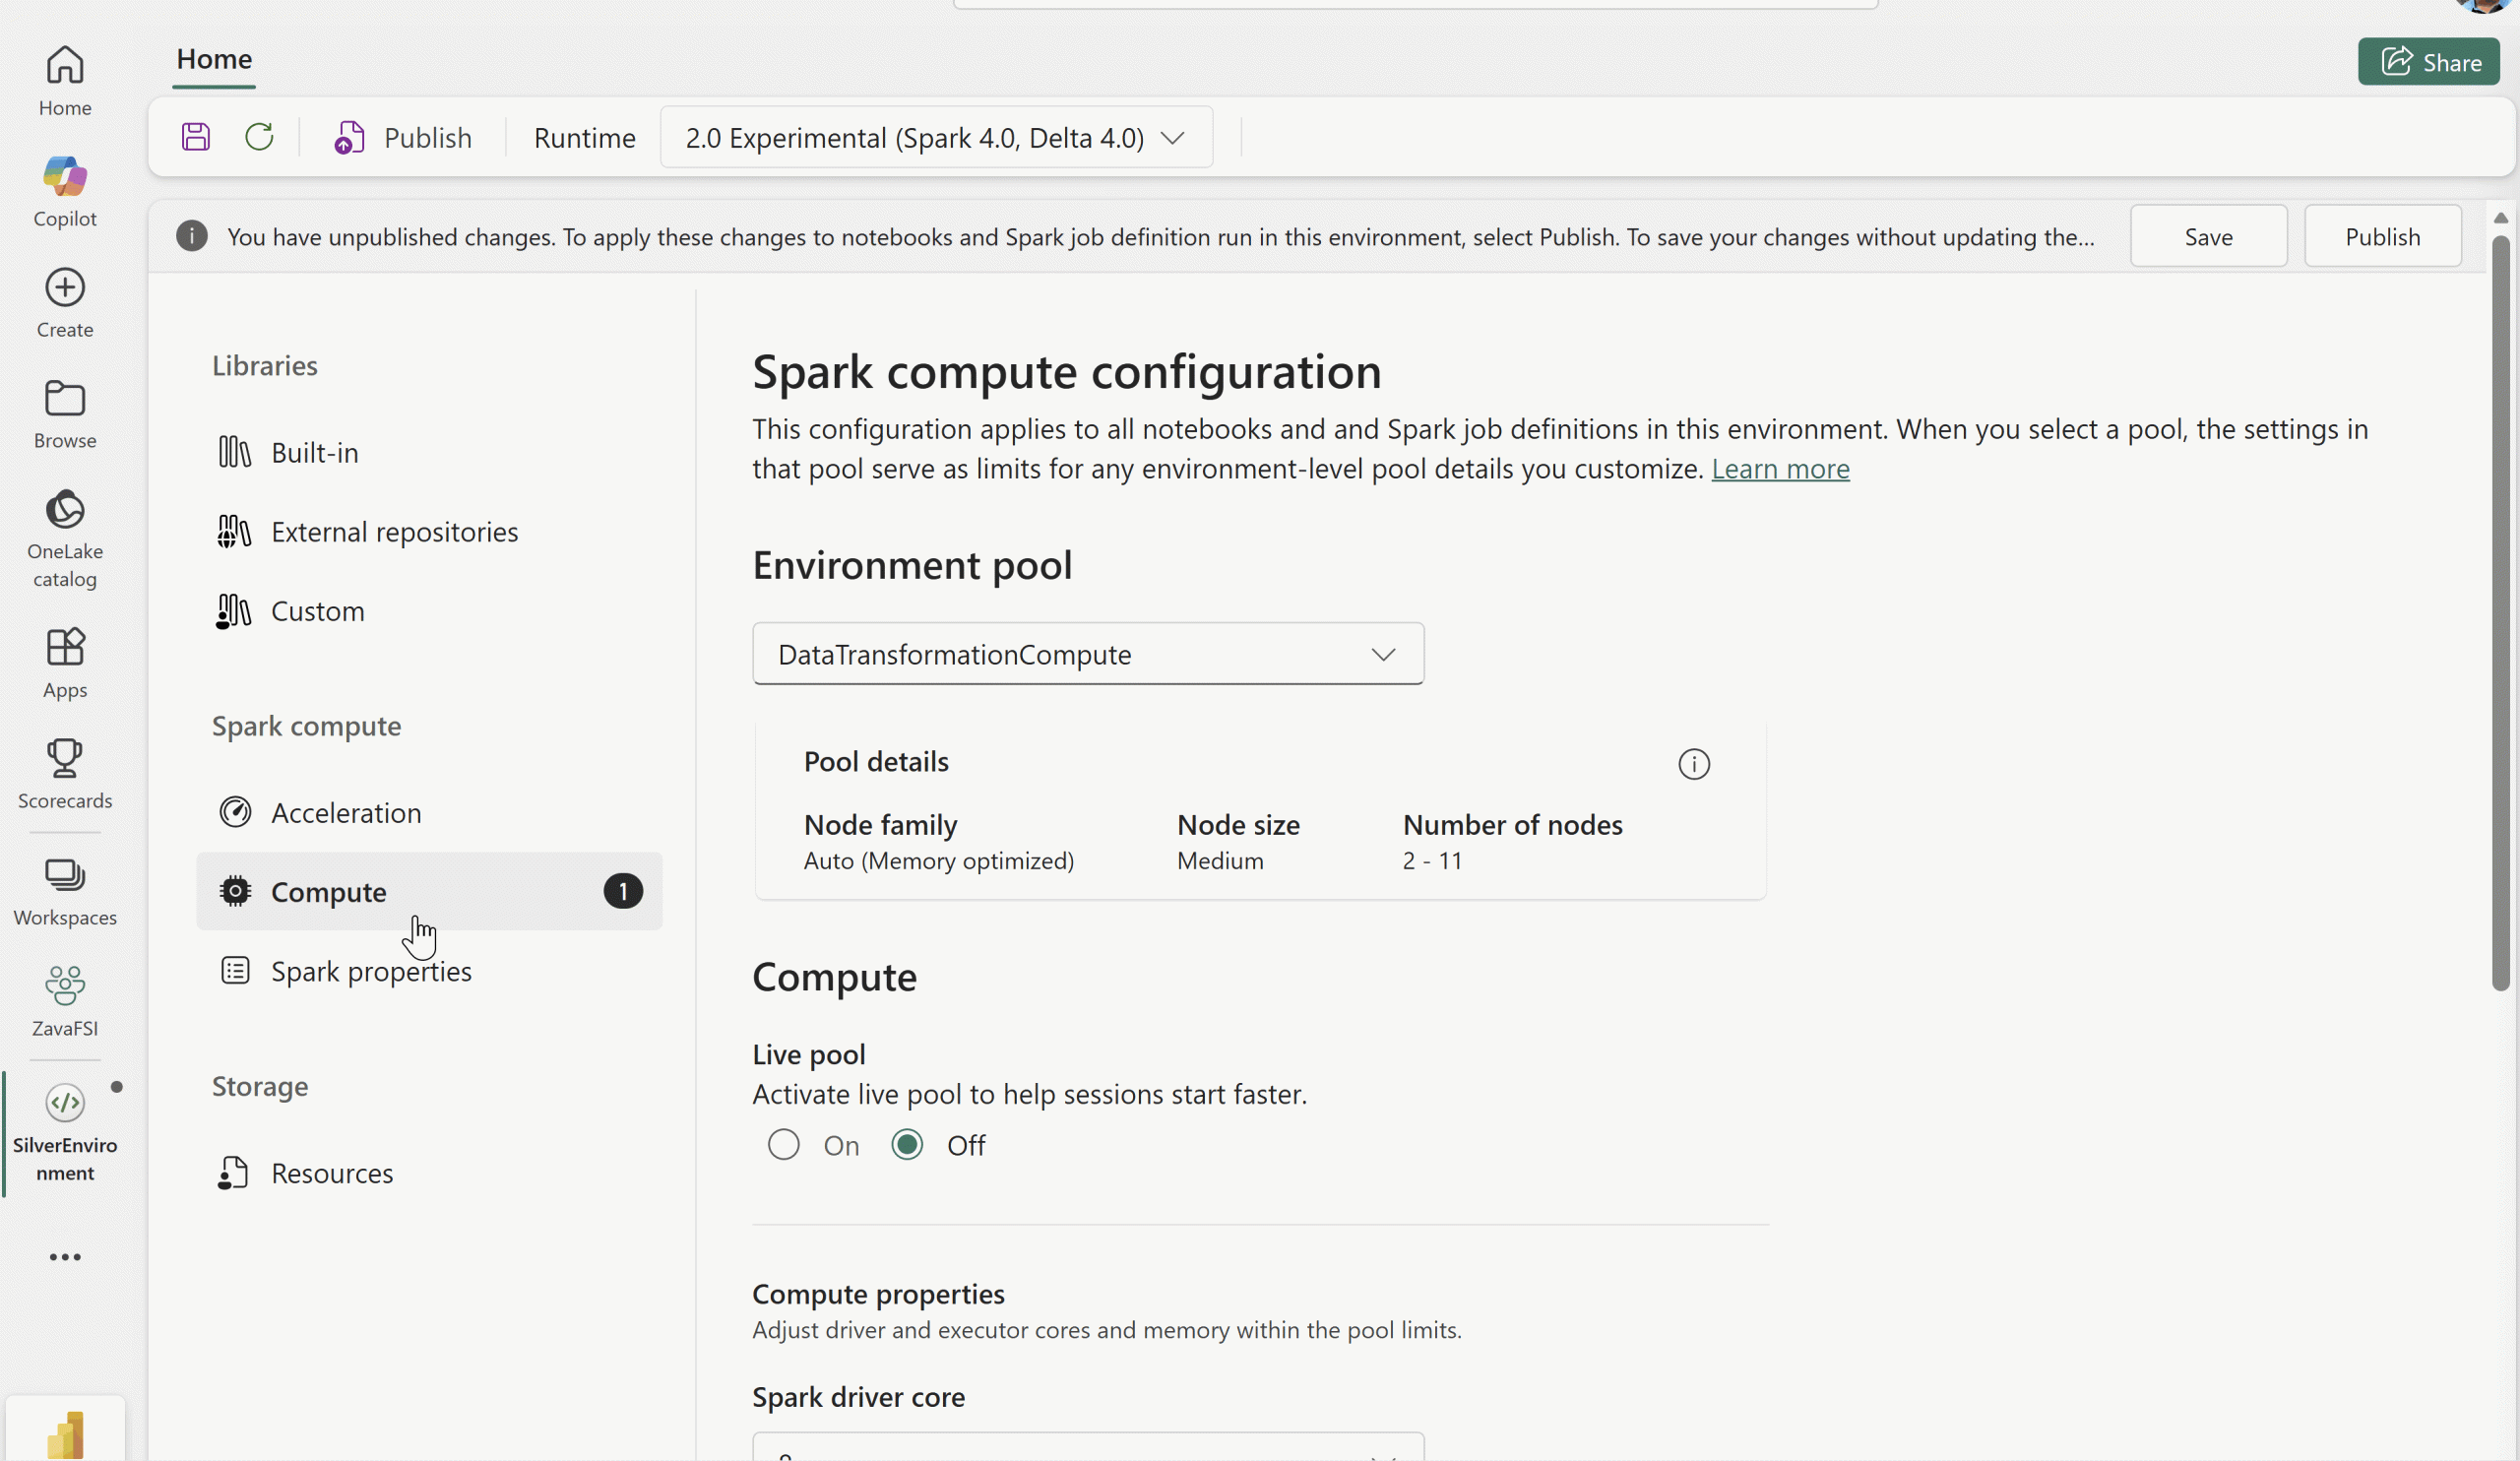This screenshot has height=1461, width=2520.
Task: Select the Acceleration settings under Spark compute
Action: [346, 812]
